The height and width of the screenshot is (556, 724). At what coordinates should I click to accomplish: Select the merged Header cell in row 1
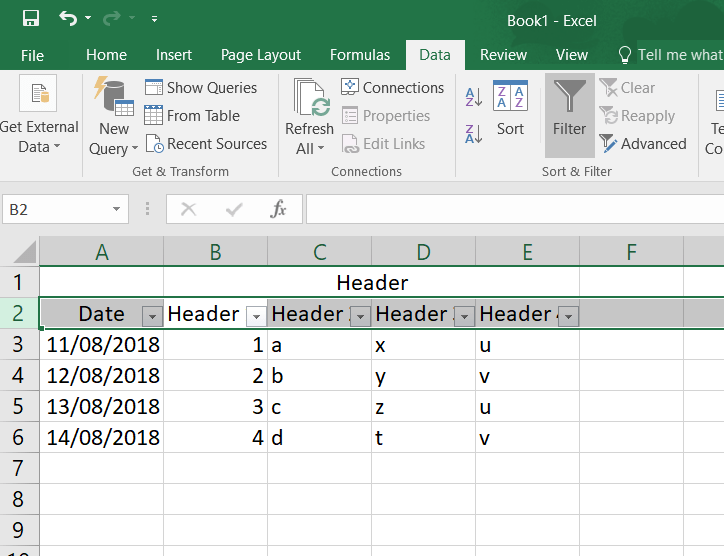pyautogui.click(x=372, y=282)
